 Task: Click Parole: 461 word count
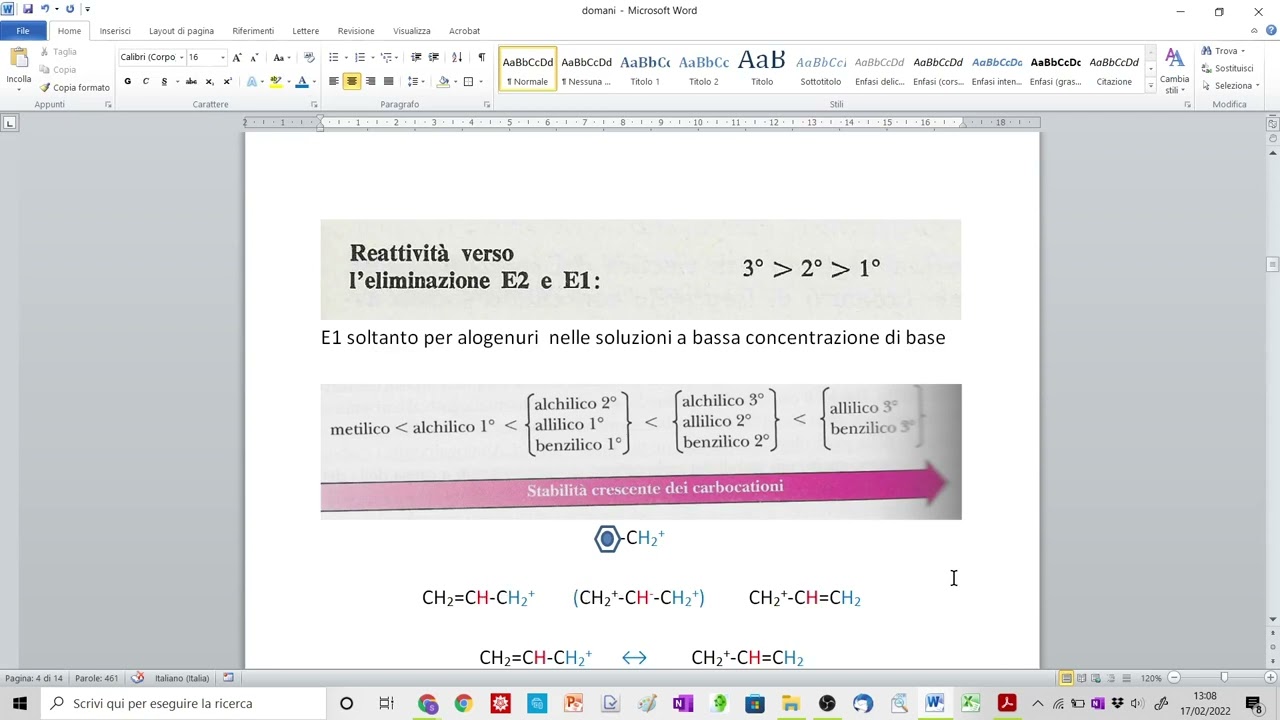tap(96, 678)
